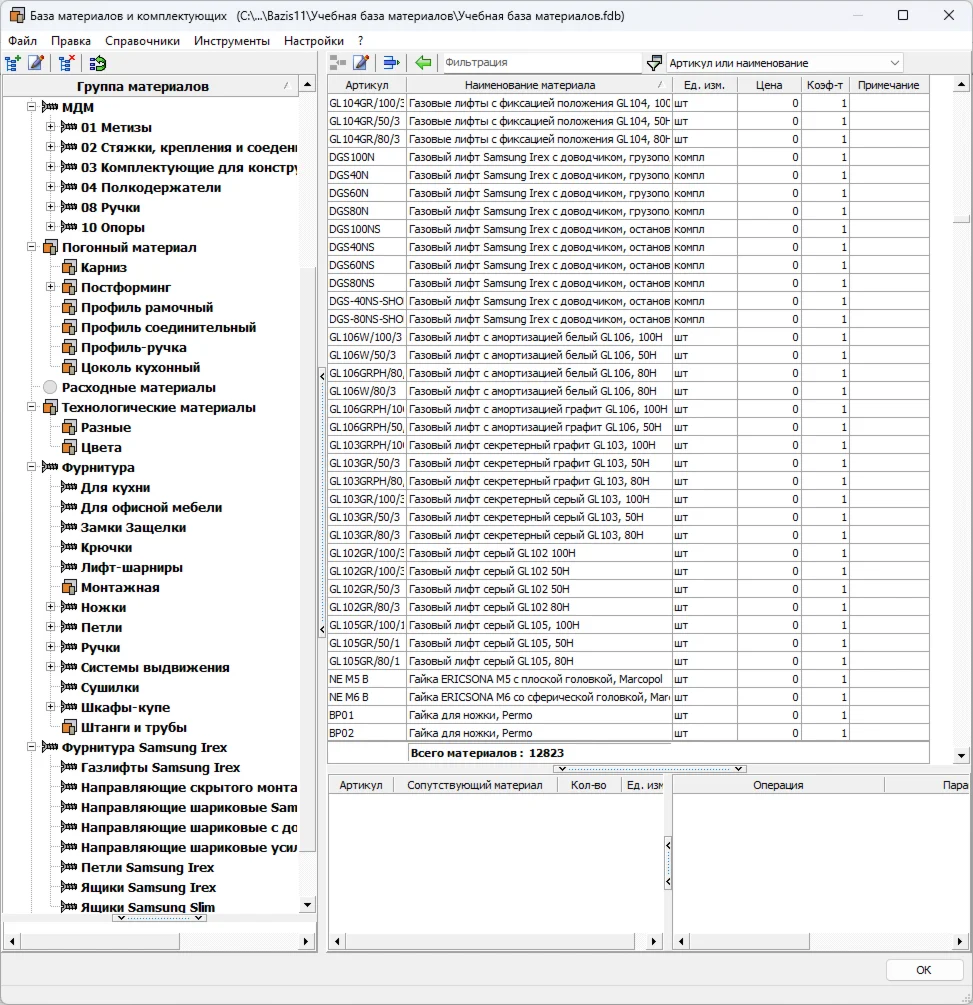
Task: Click the green left arrow icon
Action: click(423, 63)
